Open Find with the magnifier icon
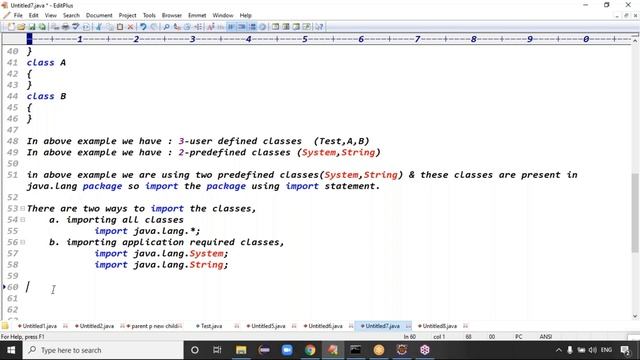 click(166, 27)
